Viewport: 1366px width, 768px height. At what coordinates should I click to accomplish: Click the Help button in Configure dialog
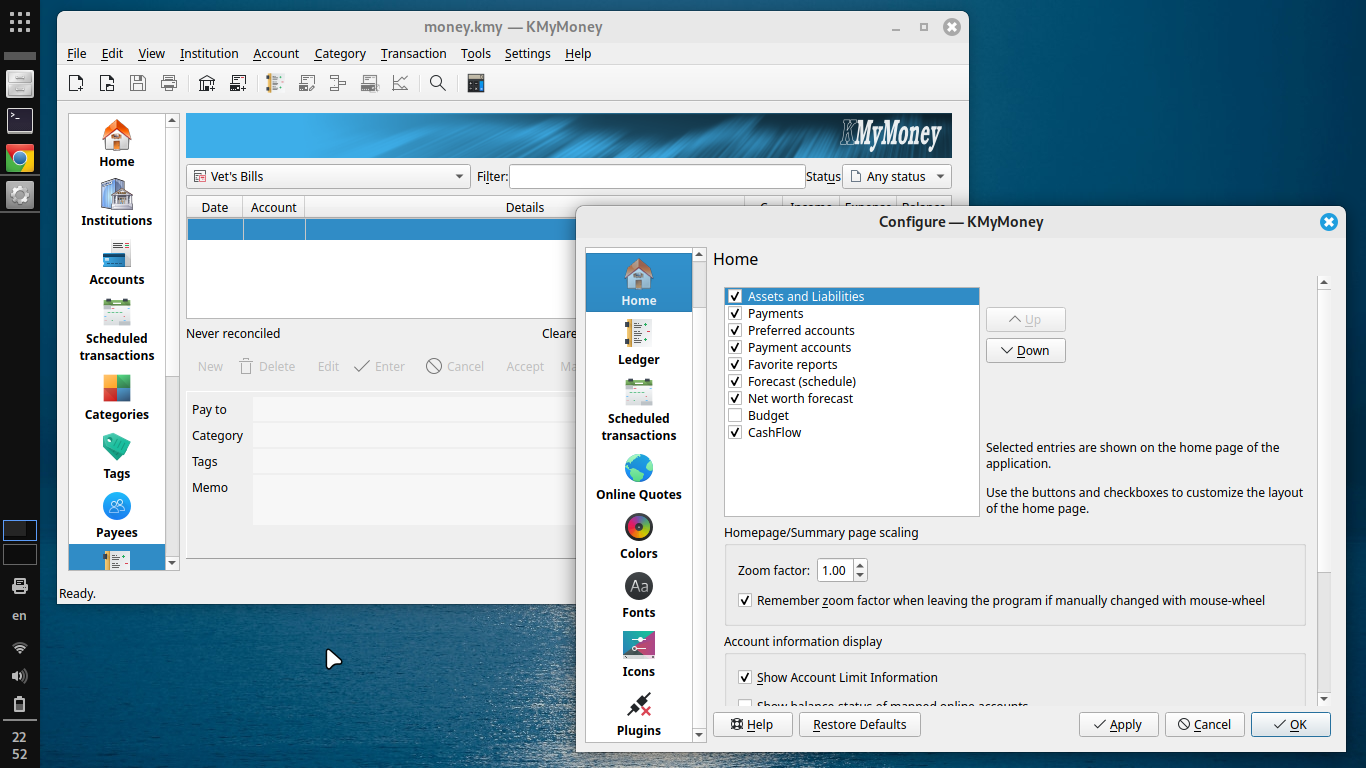[x=753, y=725]
